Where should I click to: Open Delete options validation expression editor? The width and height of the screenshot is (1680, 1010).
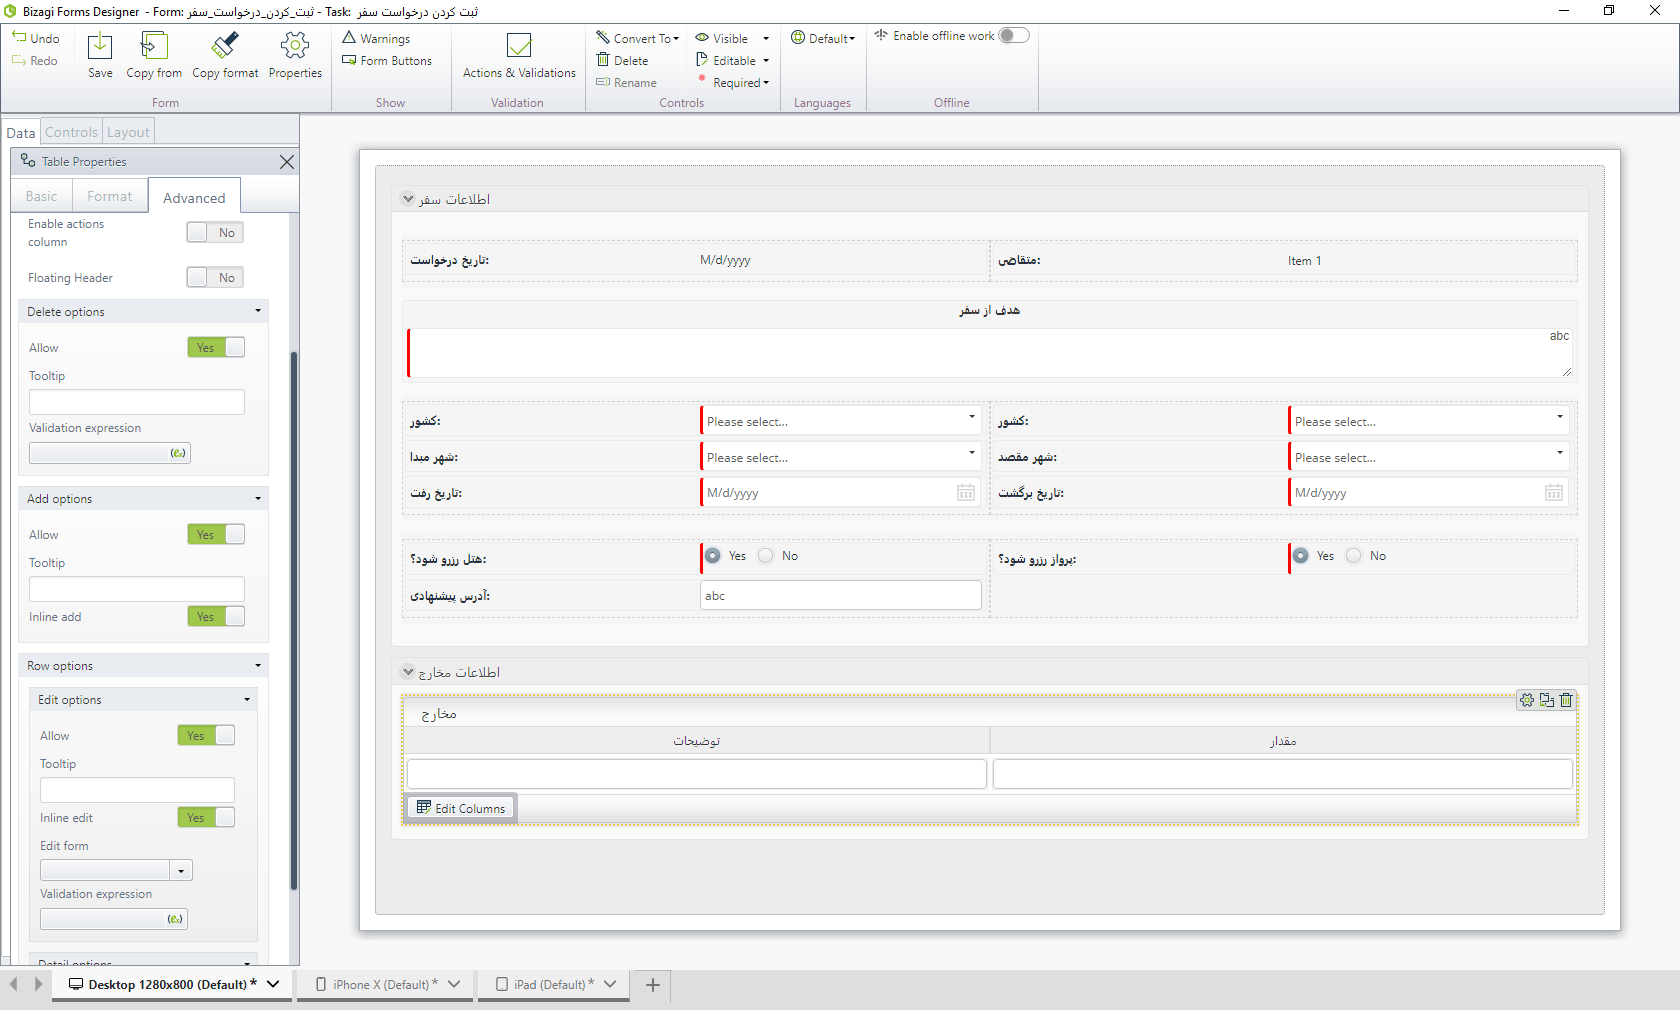178,453
